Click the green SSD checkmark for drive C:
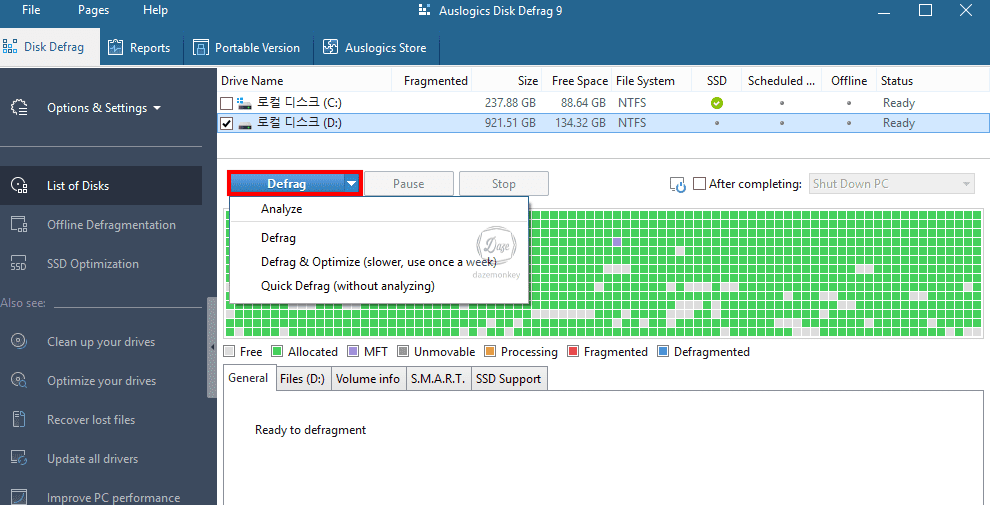The width and height of the screenshot is (990, 505). point(717,103)
